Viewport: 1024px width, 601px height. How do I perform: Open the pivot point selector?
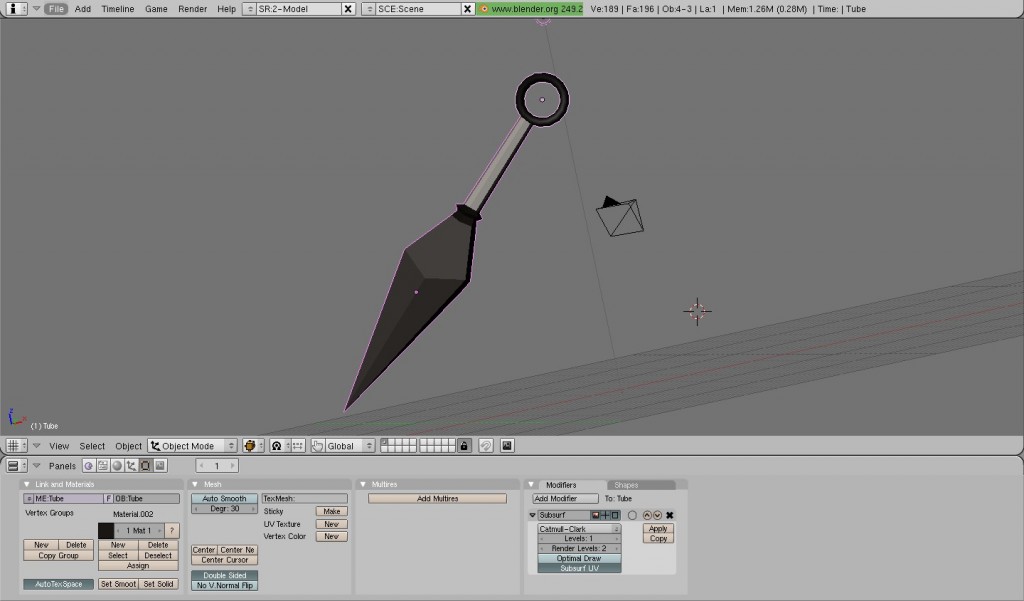pyautogui.click(x=280, y=446)
